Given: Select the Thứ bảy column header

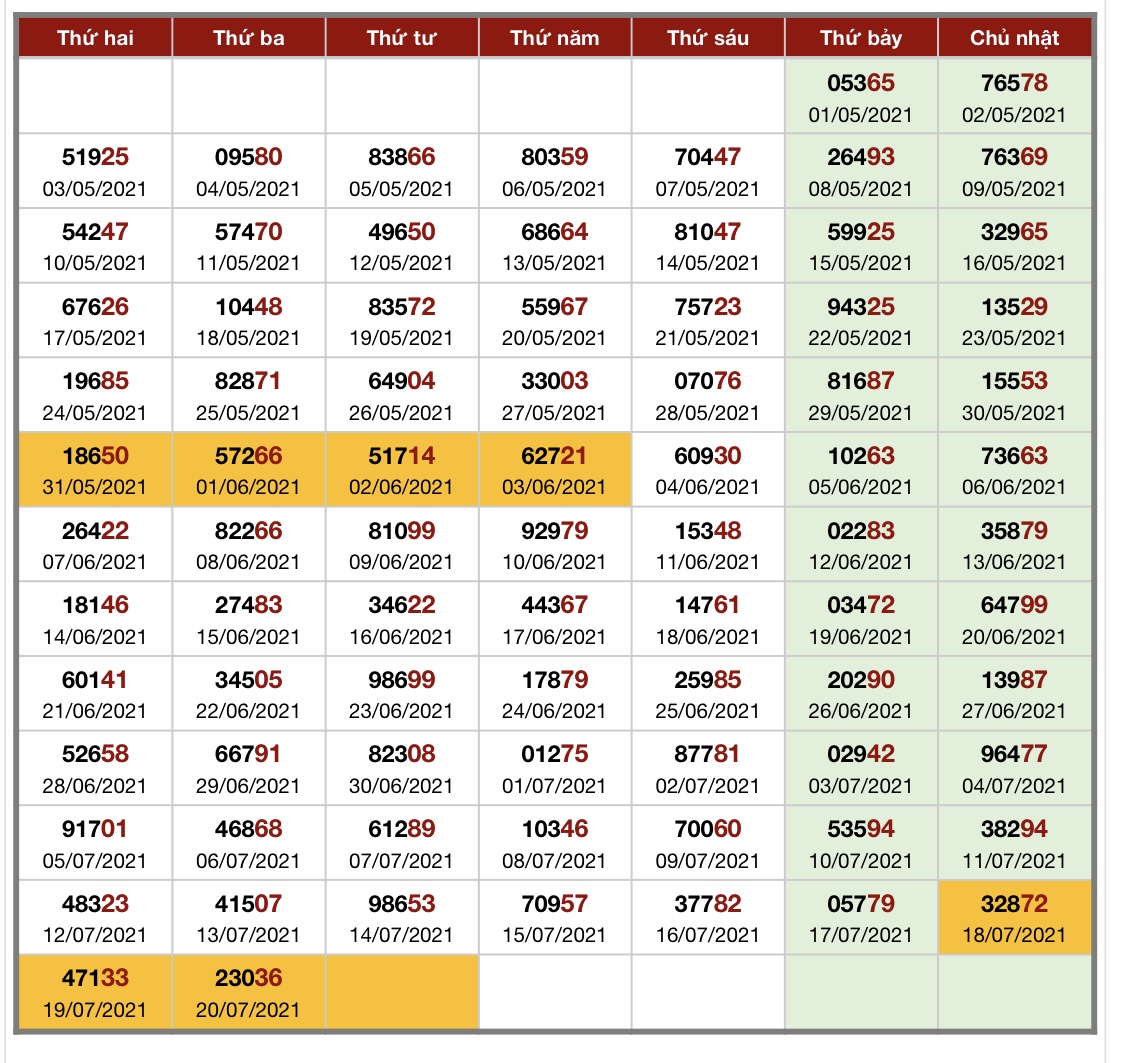Looking at the screenshot, I should click(861, 37).
